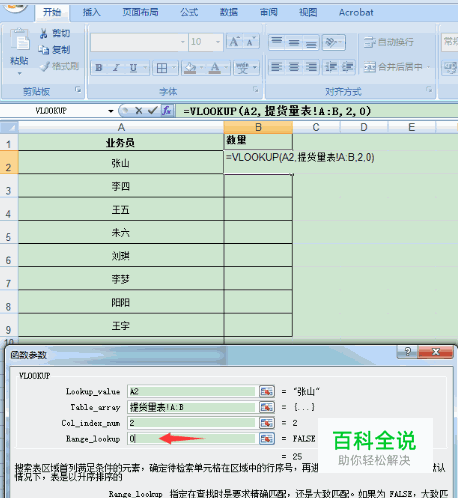Cancel formula entry with X icon
The height and width of the screenshot is (498, 458).
tap(139, 110)
